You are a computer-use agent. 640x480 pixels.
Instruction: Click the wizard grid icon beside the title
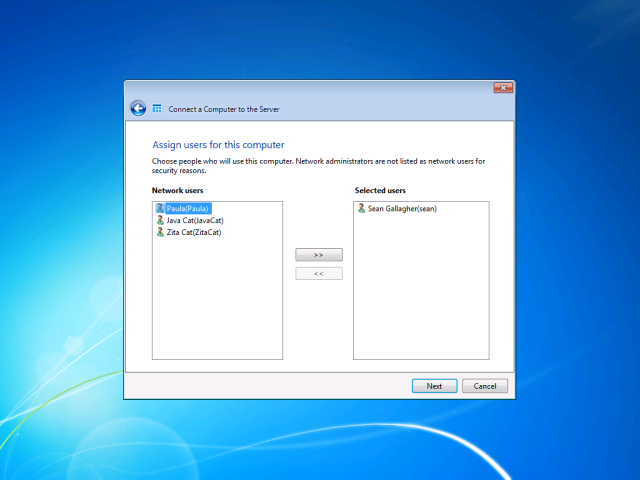pyautogui.click(x=157, y=109)
